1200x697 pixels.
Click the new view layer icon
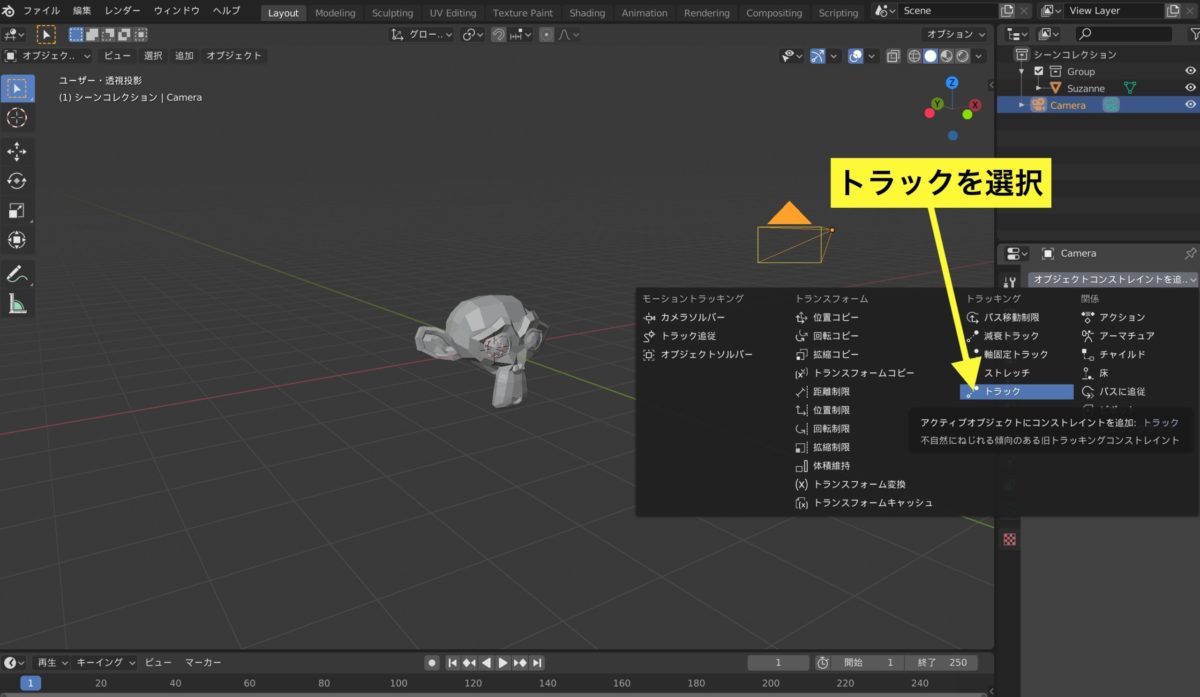(x=1175, y=11)
